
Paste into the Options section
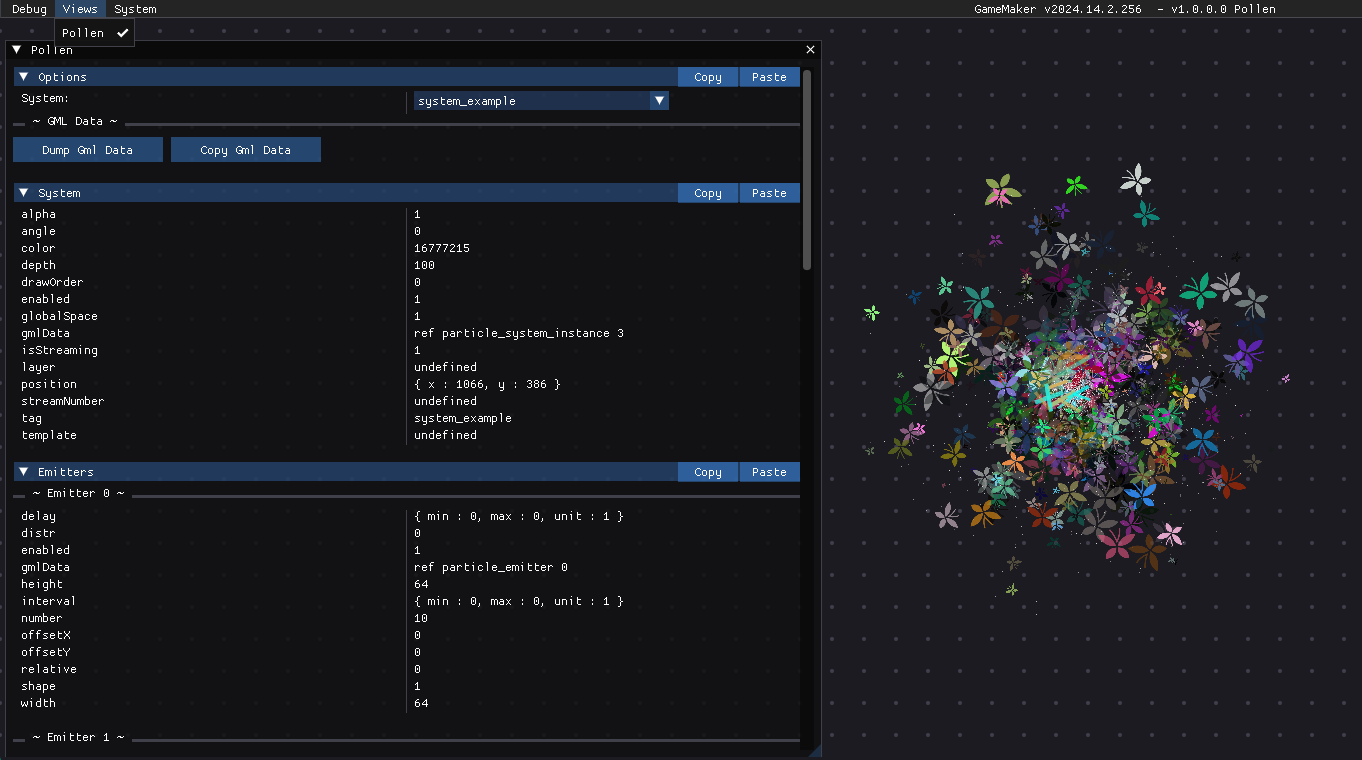pyautogui.click(x=769, y=77)
